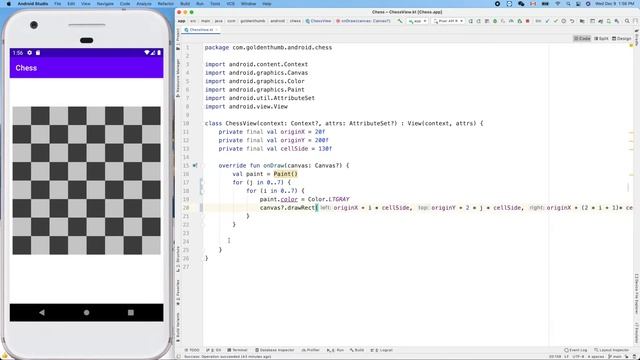640x360 pixels.
Task: Open the Analyze menu
Action: (144, 4)
